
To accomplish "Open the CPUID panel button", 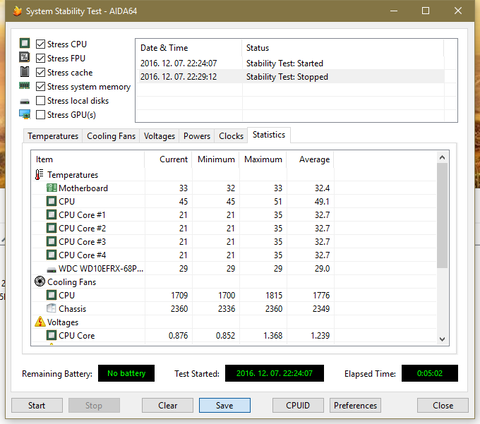I will point(298,405).
